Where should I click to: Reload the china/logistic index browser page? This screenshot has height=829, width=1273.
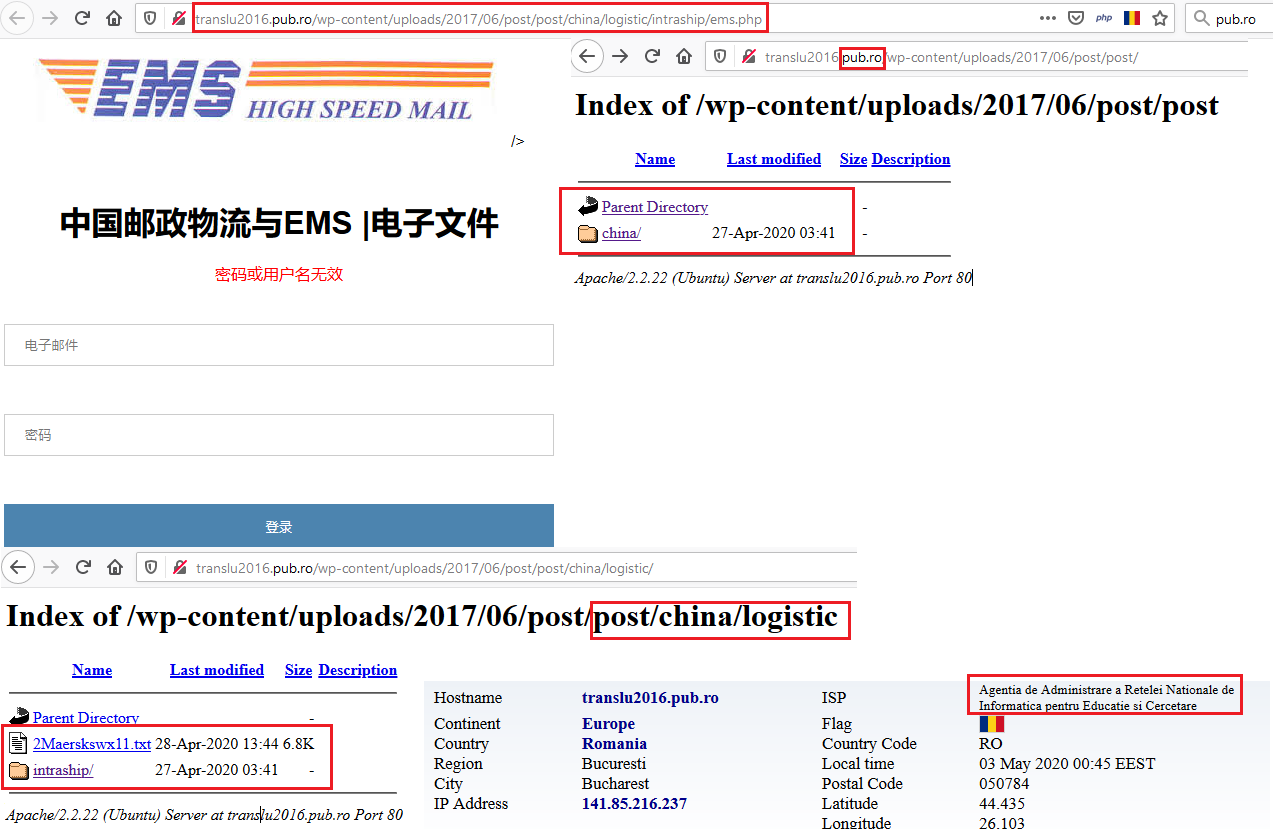[x=83, y=568]
